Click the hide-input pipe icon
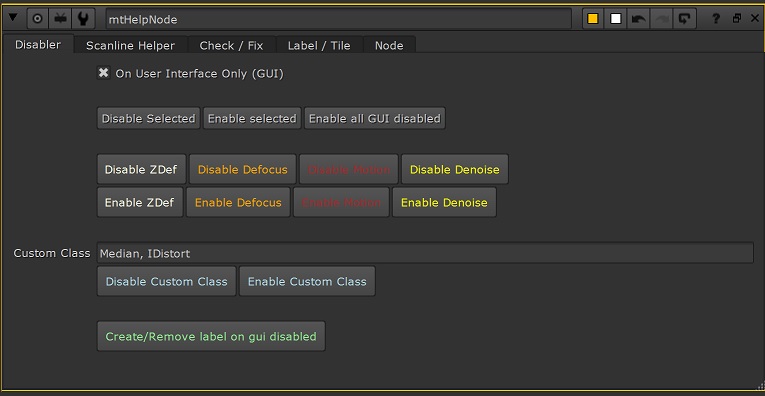The height and width of the screenshot is (396, 765). coord(60,19)
